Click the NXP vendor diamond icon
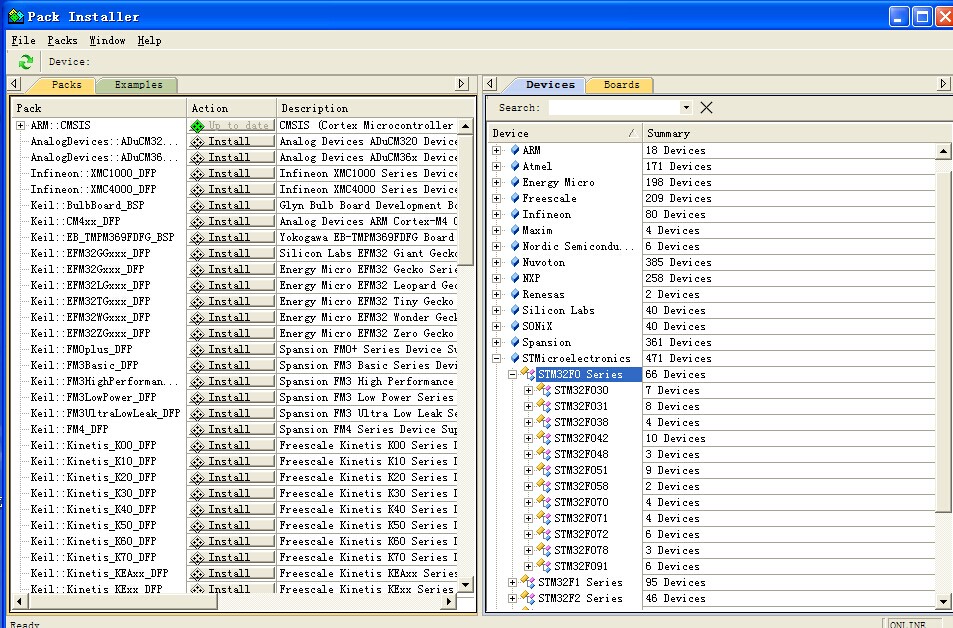Image resolution: width=953 pixels, height=628 pixels. (x=515, y=277)
